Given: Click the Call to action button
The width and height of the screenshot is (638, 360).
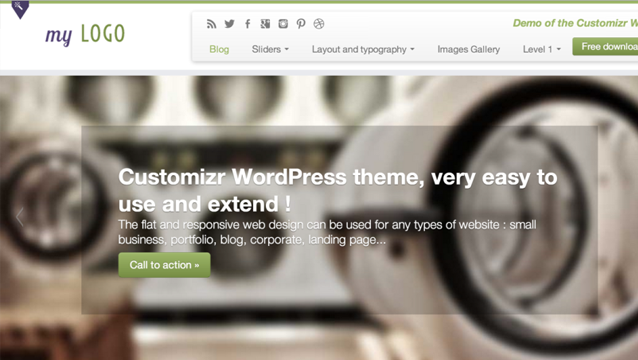Looking at the screenshot, I should 164,265.
